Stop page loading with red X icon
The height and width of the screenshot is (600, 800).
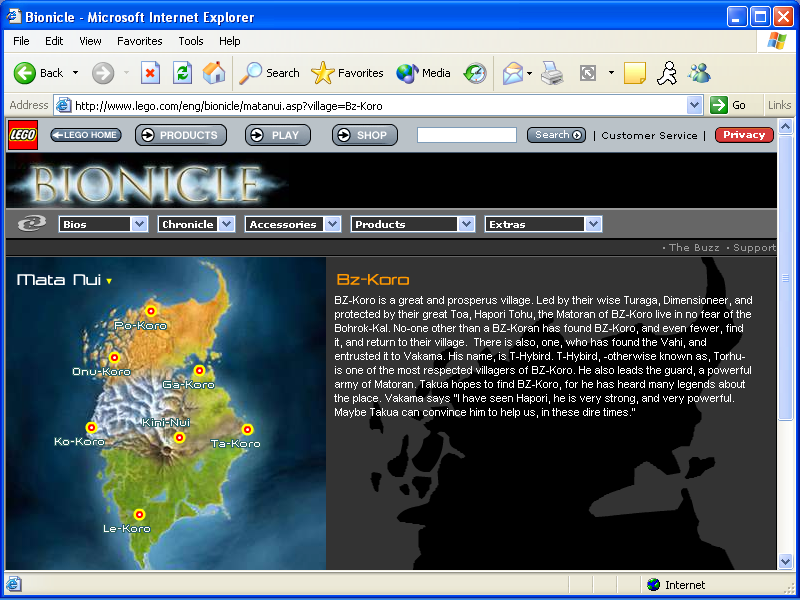click(x=150, y=73)
